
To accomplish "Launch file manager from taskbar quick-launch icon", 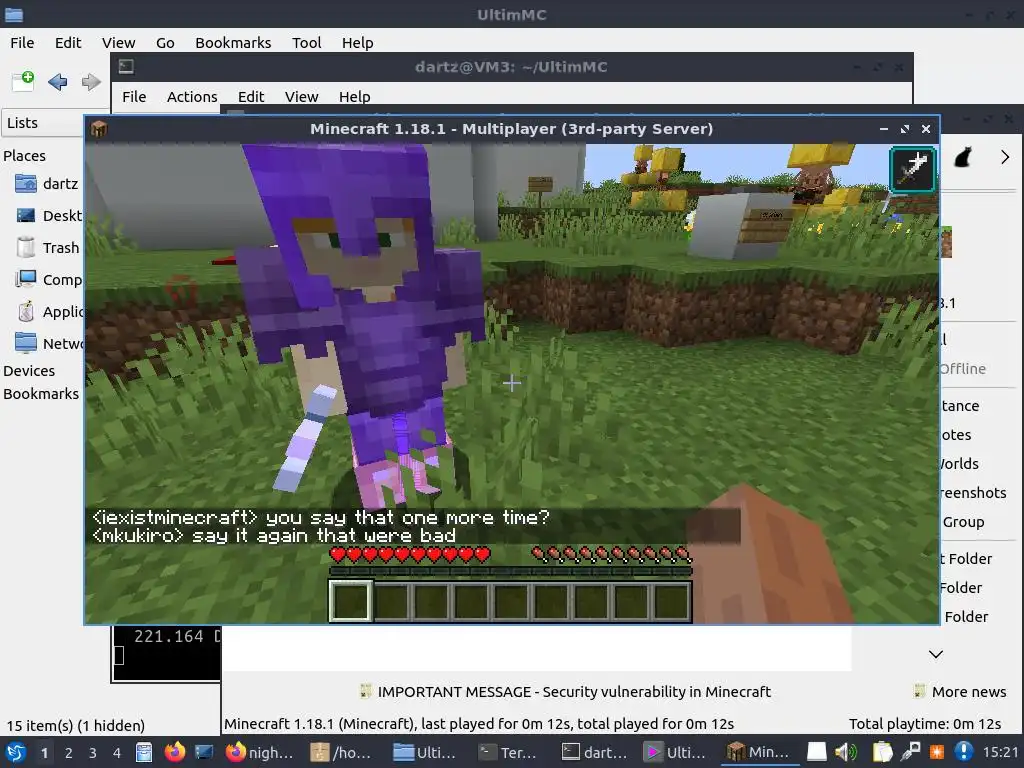I will 144,752.
